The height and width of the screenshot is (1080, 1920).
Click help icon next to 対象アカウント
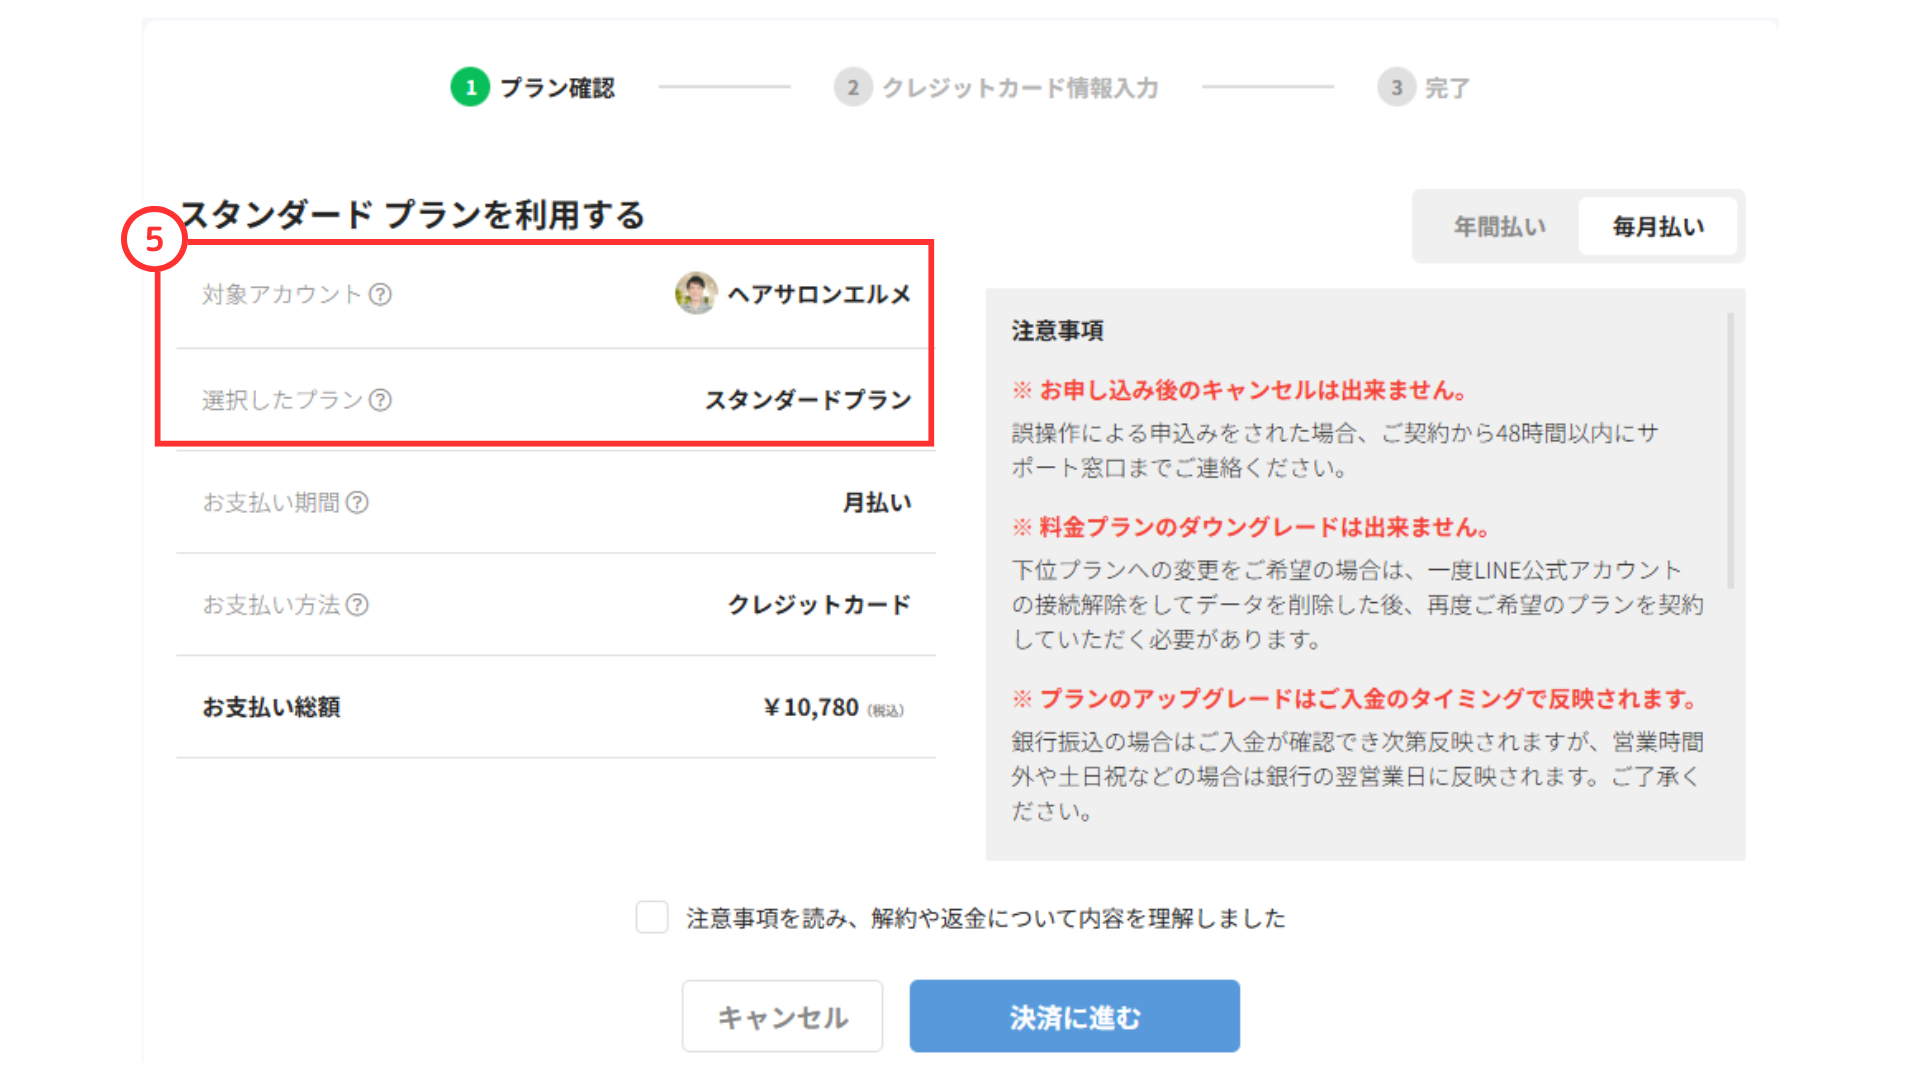380,294
